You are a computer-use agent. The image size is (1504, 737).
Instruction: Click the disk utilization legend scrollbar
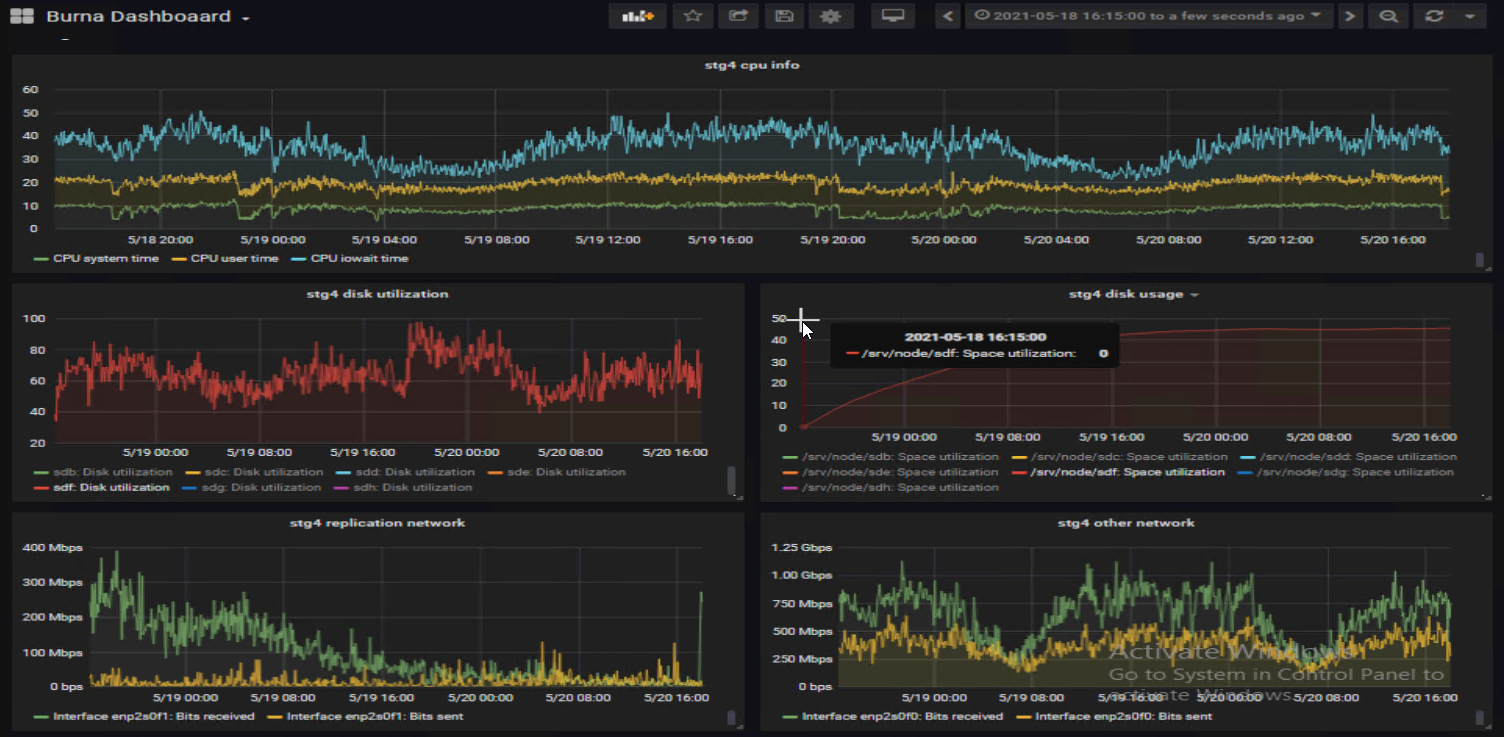731,479
